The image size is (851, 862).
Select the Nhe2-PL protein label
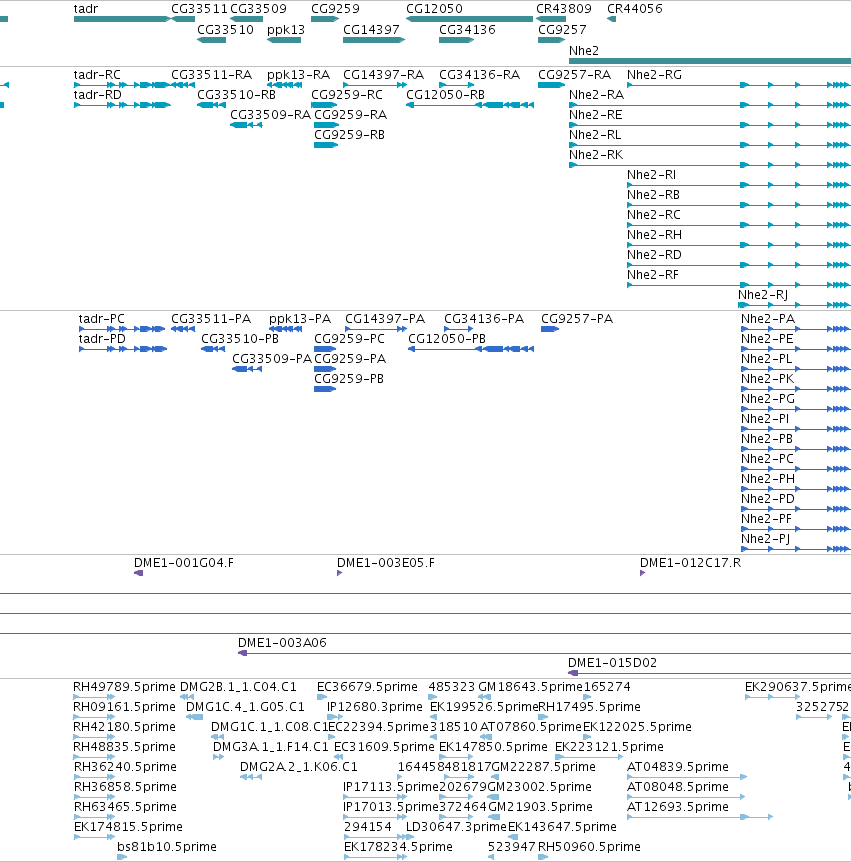(x=767, y=358)
